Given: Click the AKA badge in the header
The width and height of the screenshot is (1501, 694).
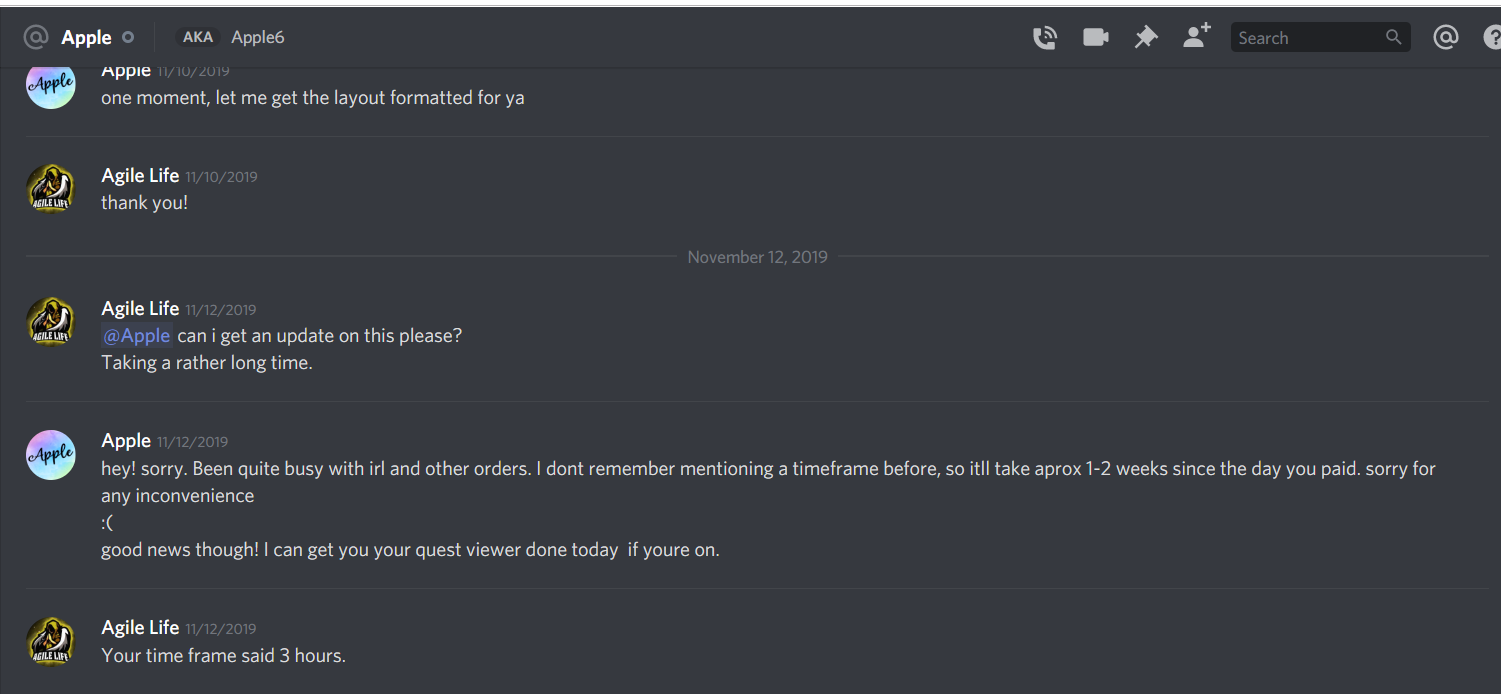Looking at the screenshot, I should click(x=197, y=37).
